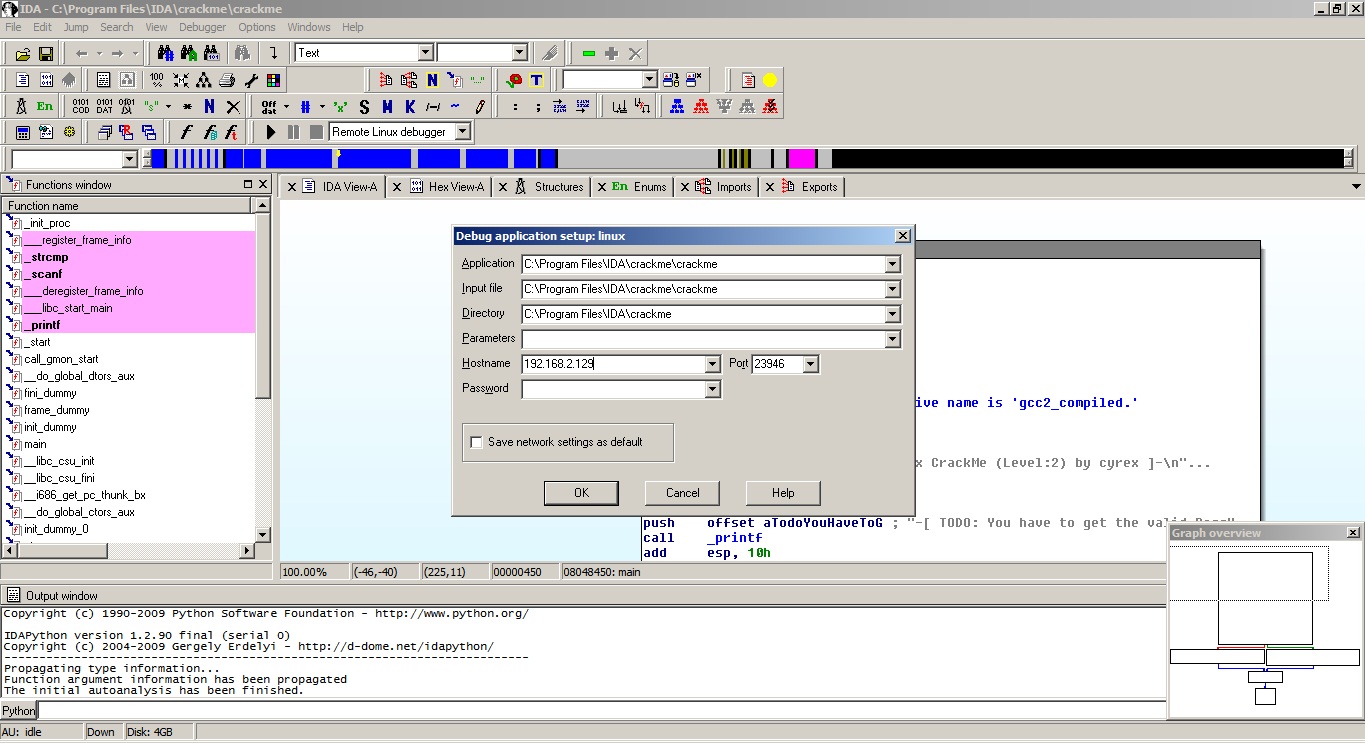
Task: Click the color palette grid icon
Action: click(x=274, y=80)
